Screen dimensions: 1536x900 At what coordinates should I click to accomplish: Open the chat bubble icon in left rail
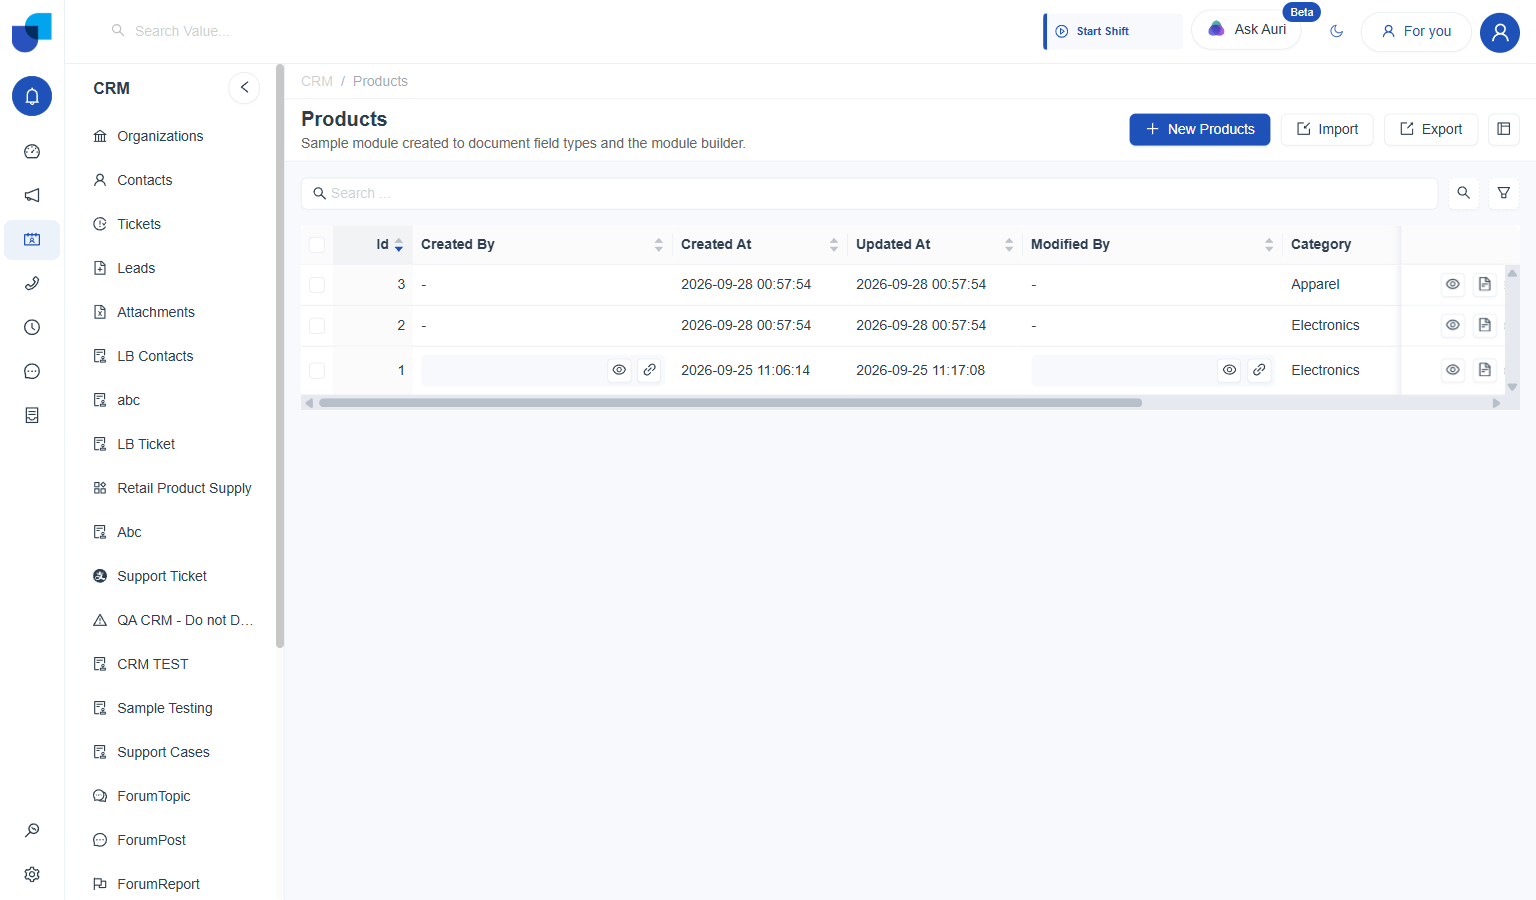point(32,371)
